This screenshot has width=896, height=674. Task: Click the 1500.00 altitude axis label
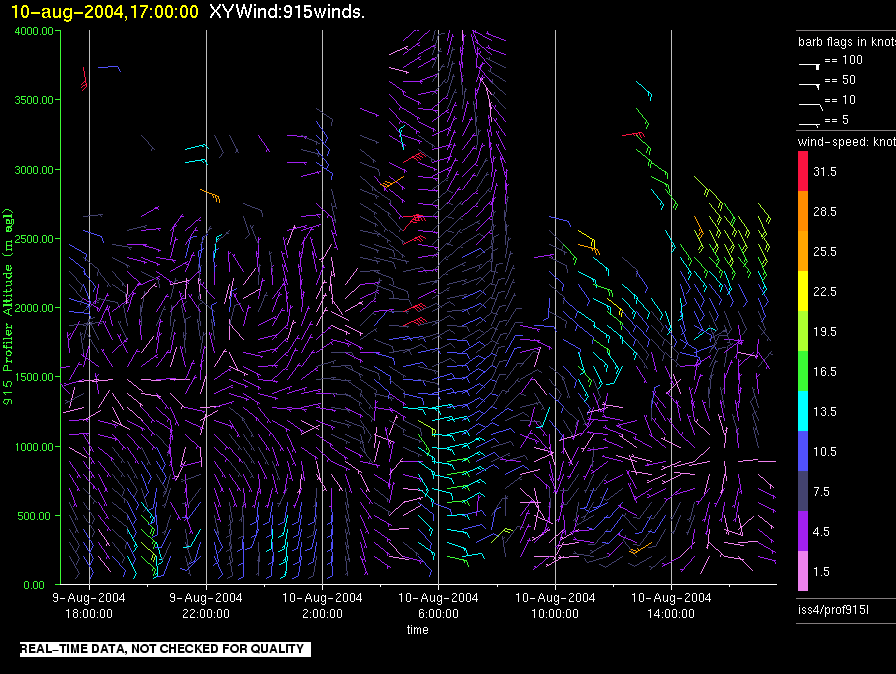pyautogui.click(x=34, y=377)
